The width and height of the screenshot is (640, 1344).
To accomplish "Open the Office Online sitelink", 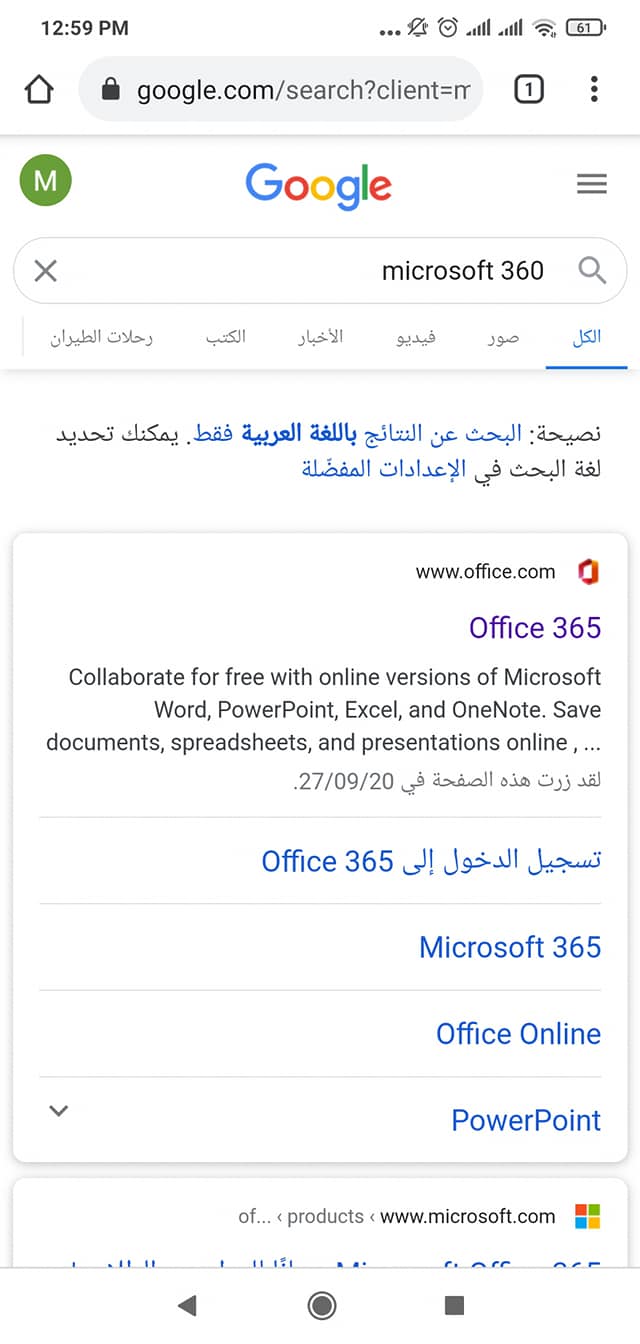I will (518, 1034).
